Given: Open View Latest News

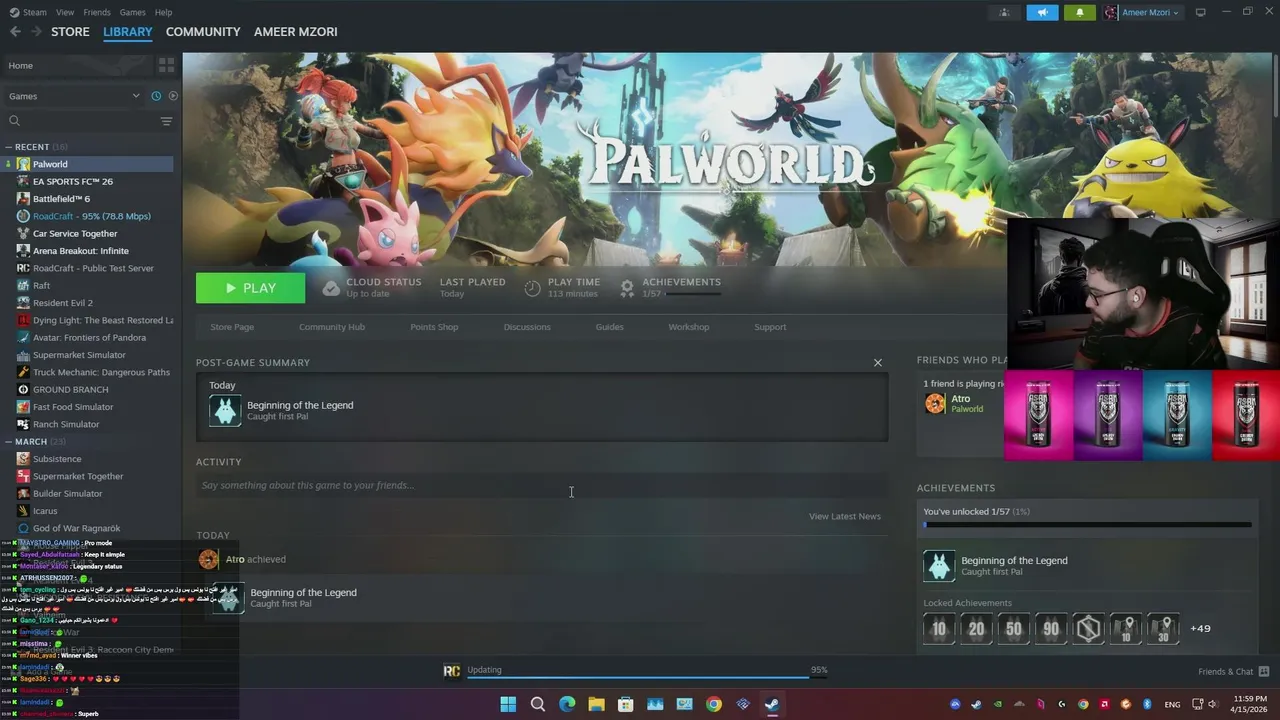Looking at the screenshot, I should [845, 516].
